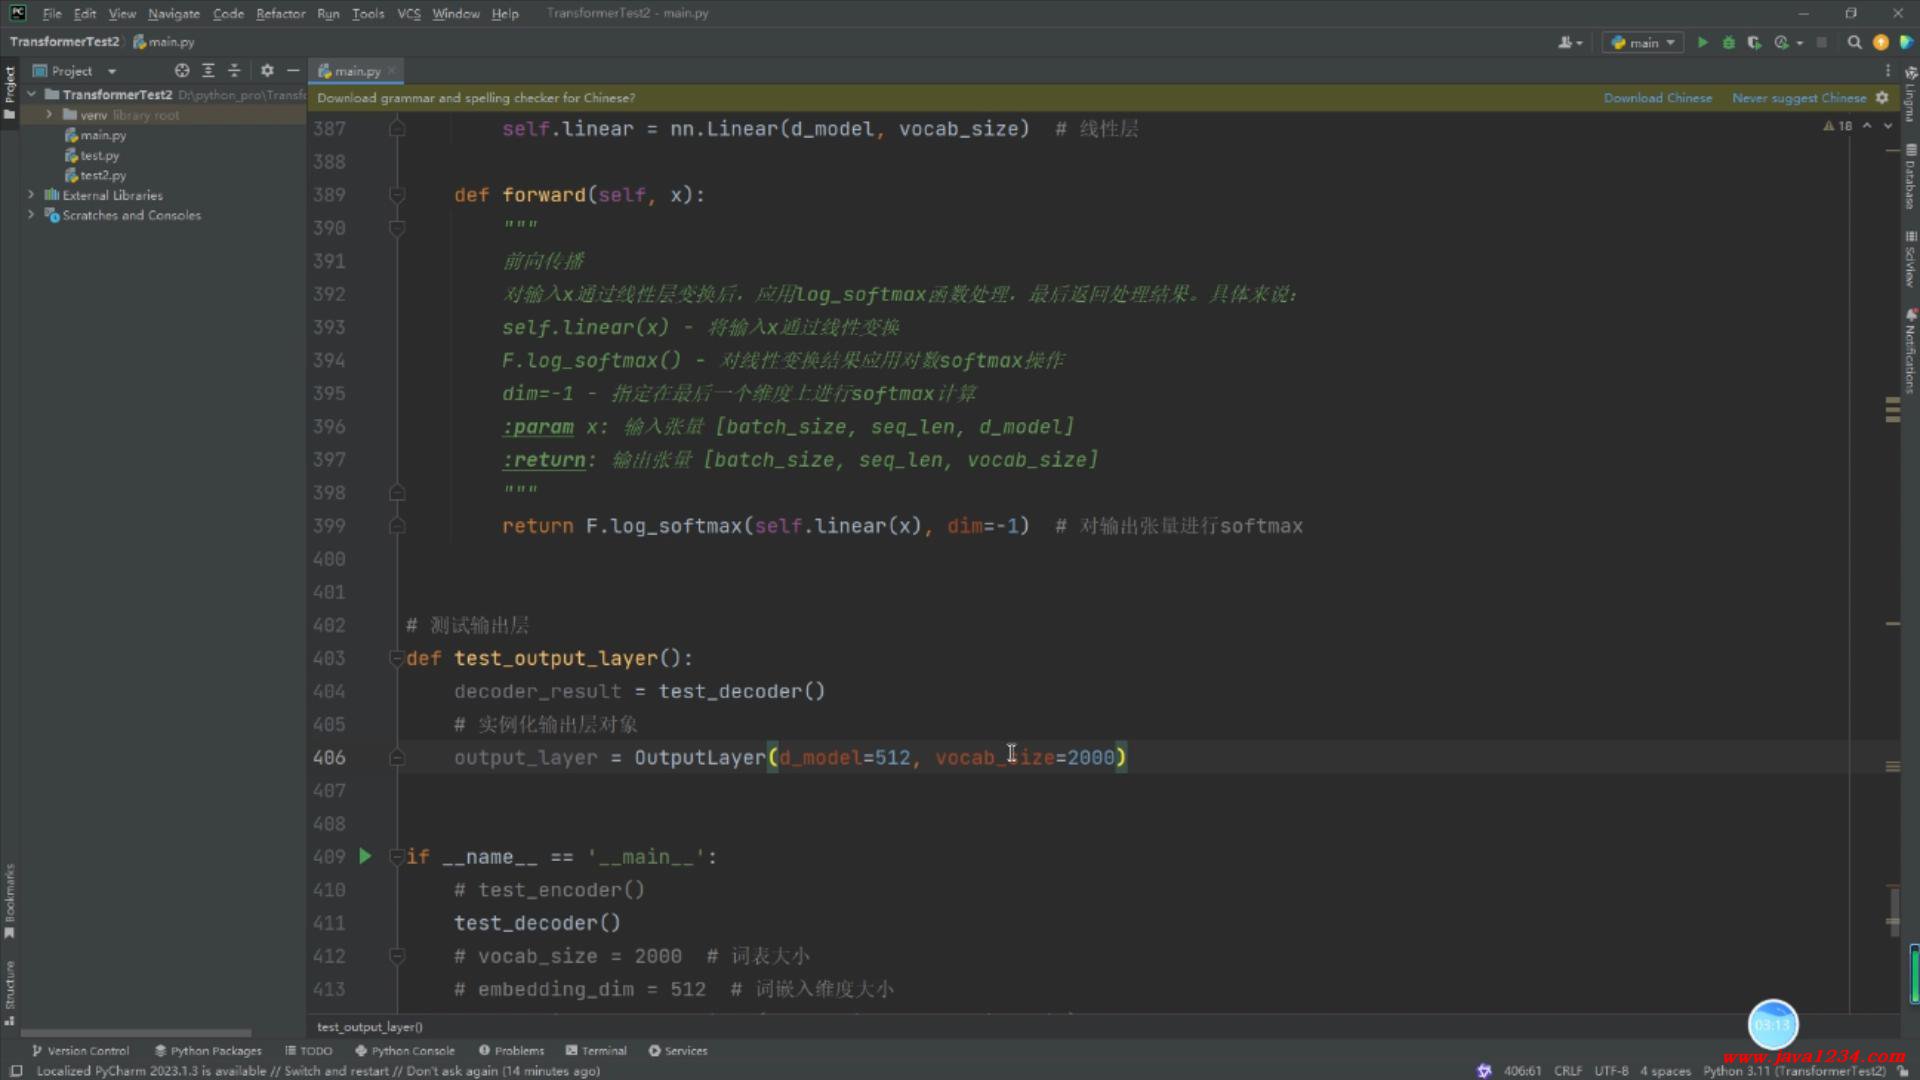Open the Terminal tool window tab
Image resolution: width=1920 pixels, height=1080 pixels.
pyautogui.click(x=596, y=1051)
